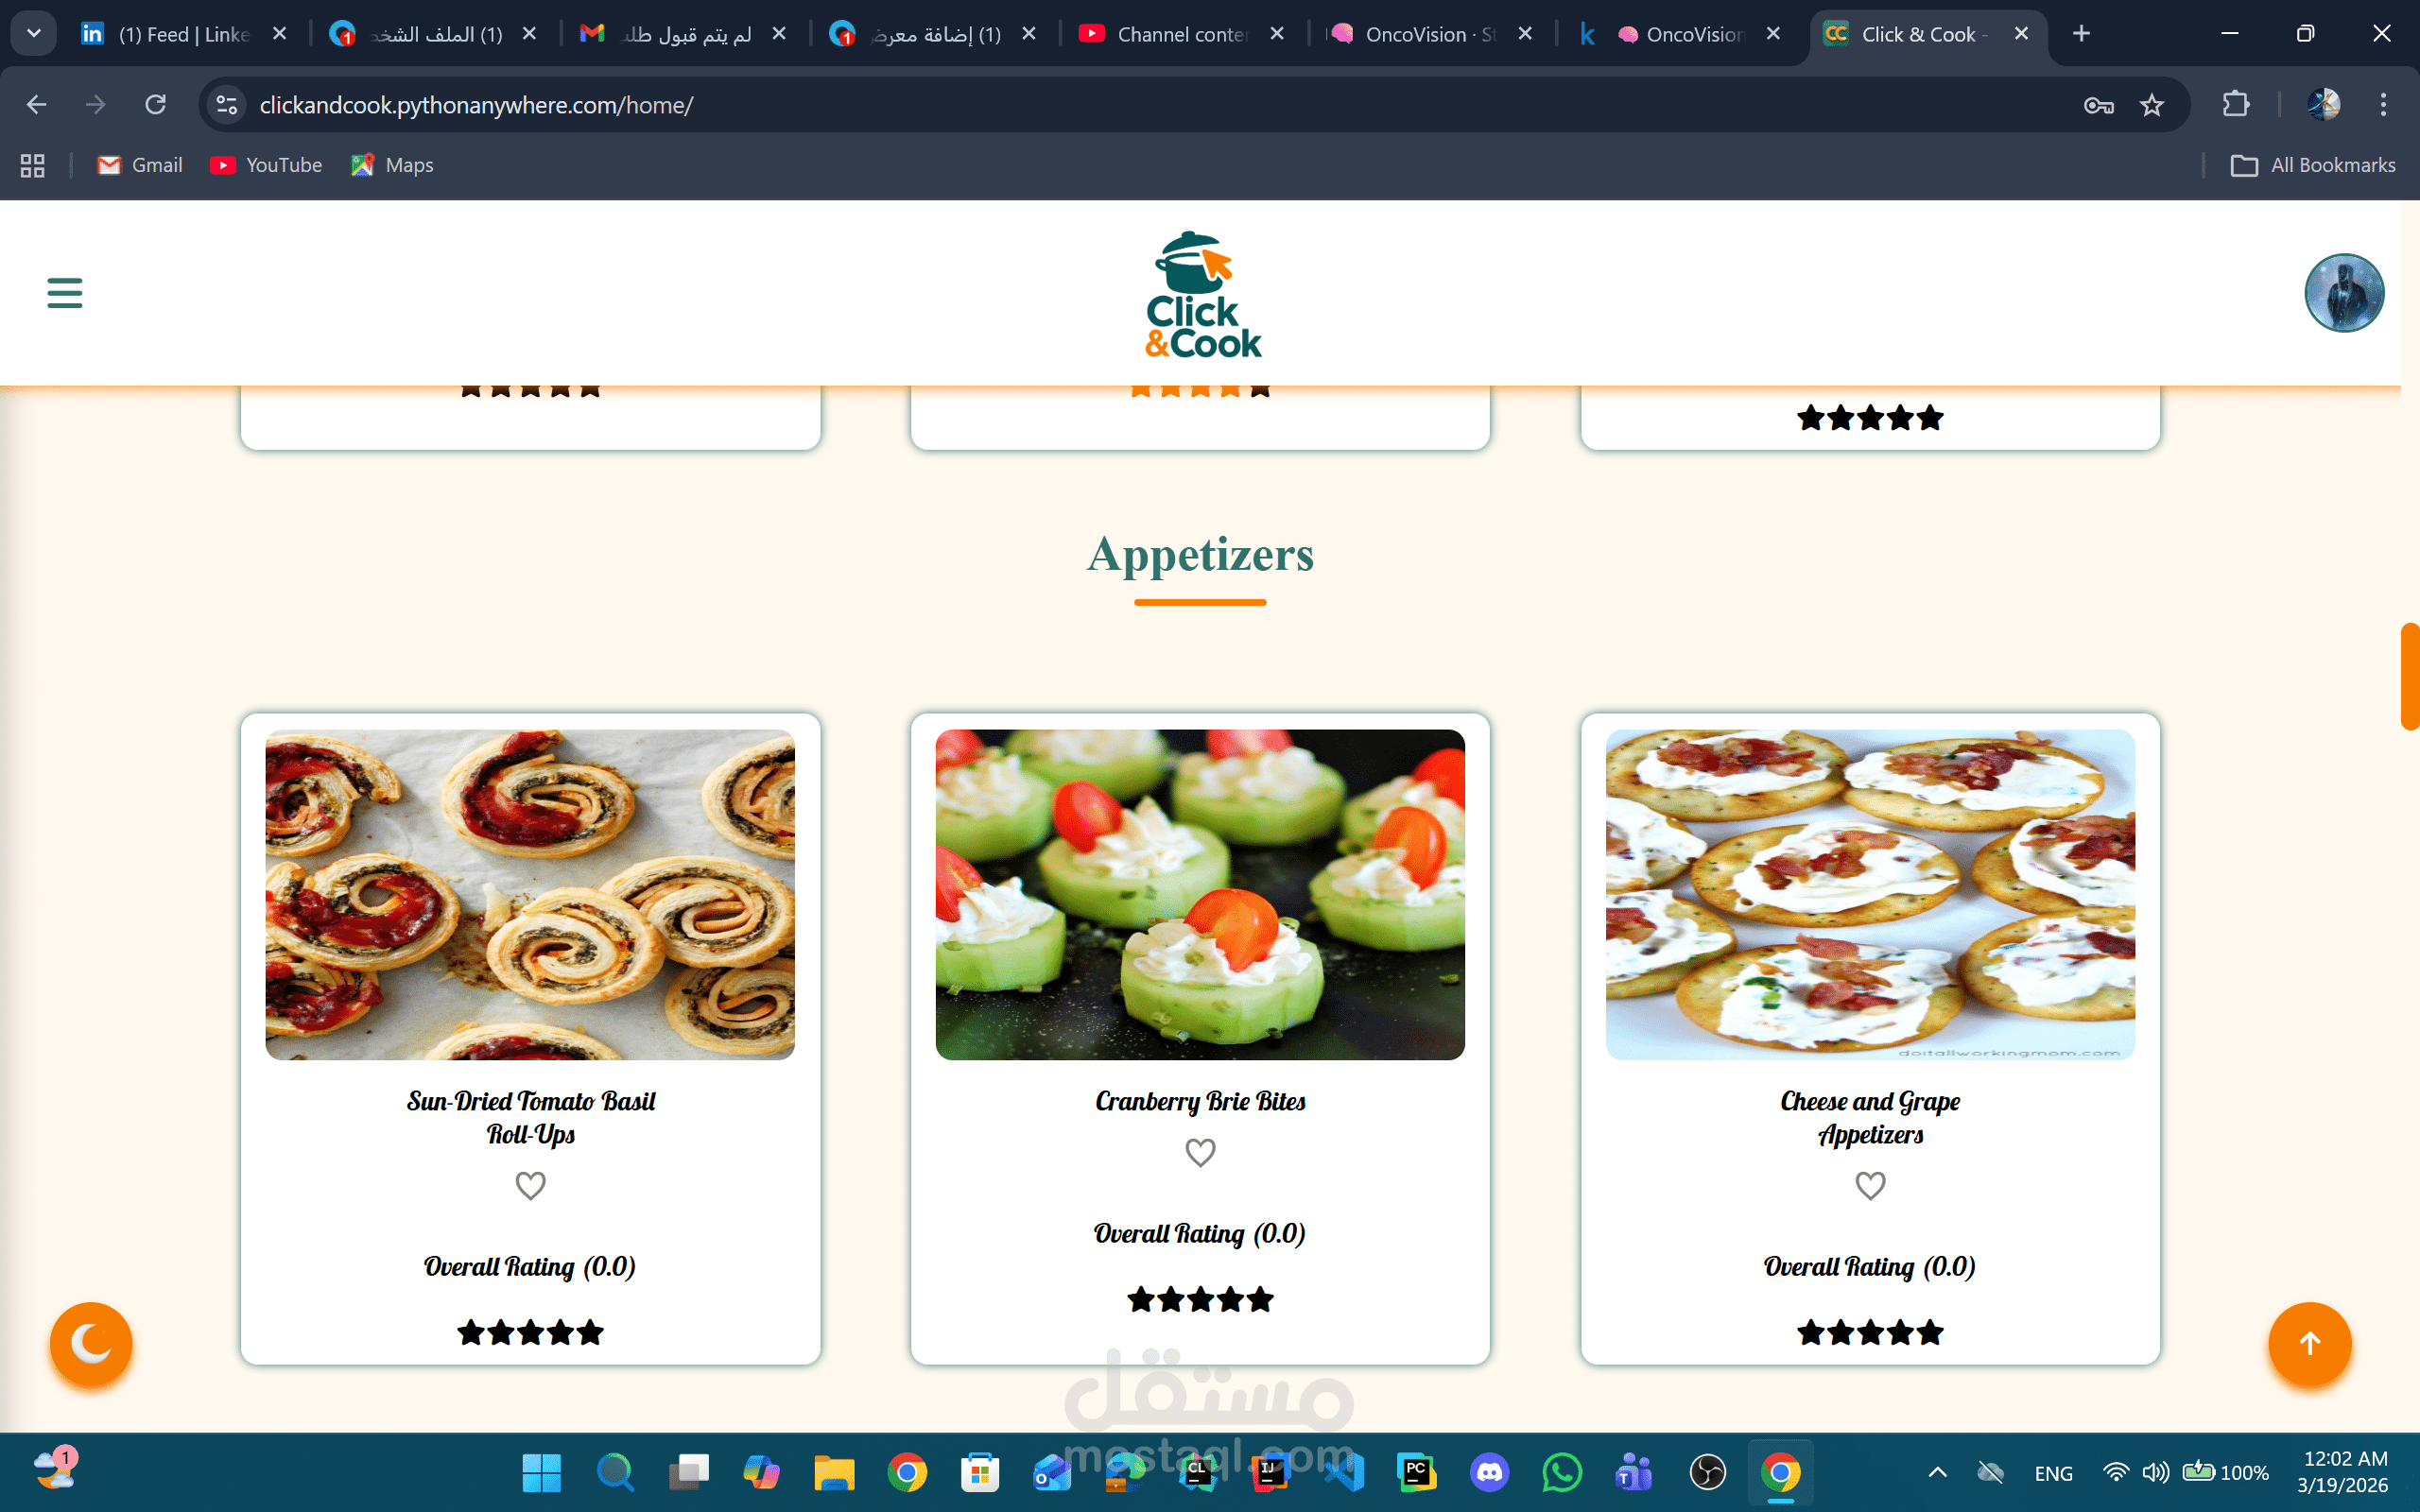Open Chrome three-dot menu
This screenshot has height=1512, width=2420.
pos(2383,105)
